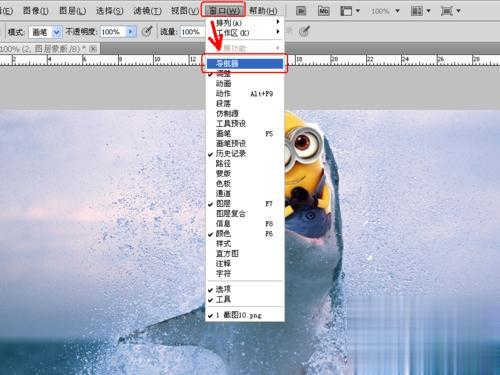Viewport: 500px width, 375px height.
Task: Uncheck the 图层 F7 panel entry
Action: [x=245, y=204]
